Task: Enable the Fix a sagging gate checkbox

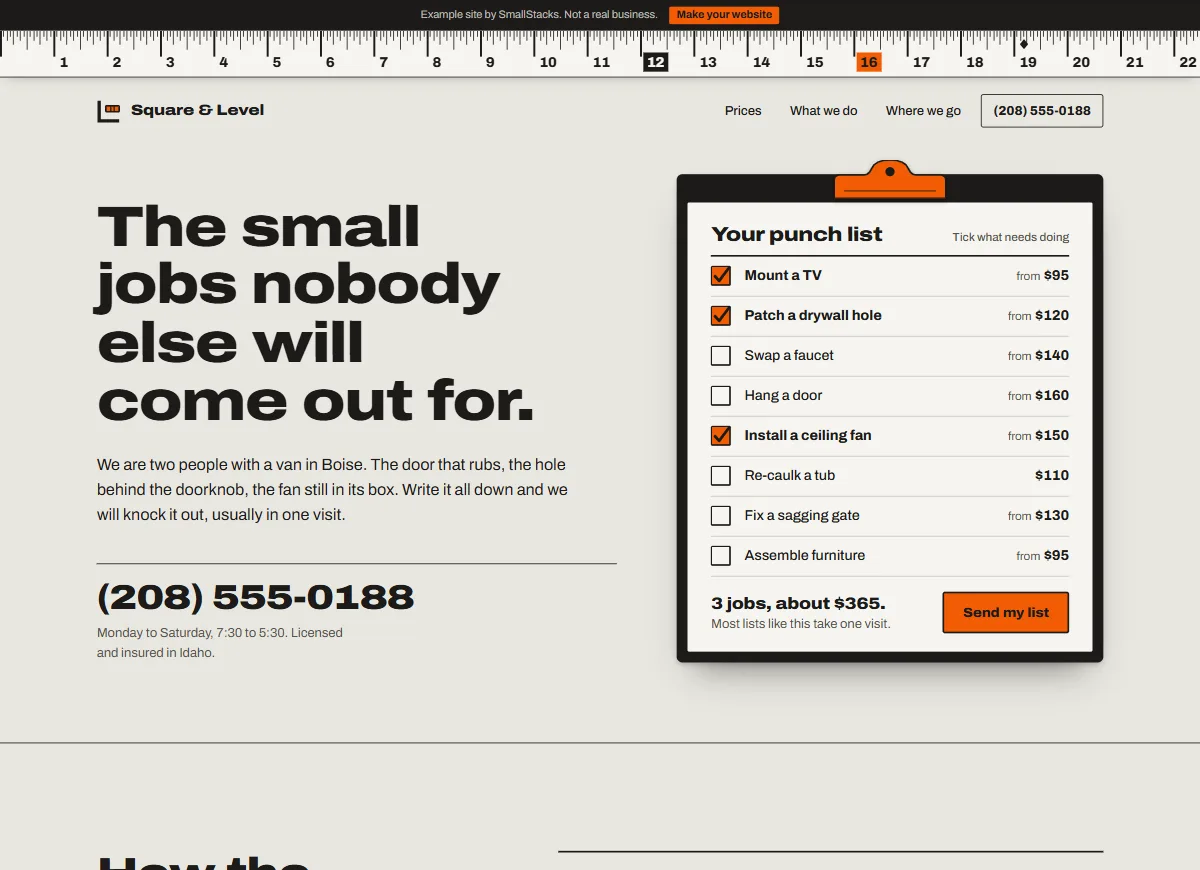Action: click(721, 516)
